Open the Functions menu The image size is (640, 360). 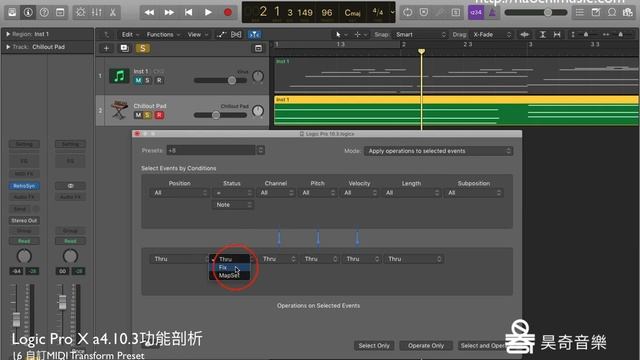tap(163, 35)
